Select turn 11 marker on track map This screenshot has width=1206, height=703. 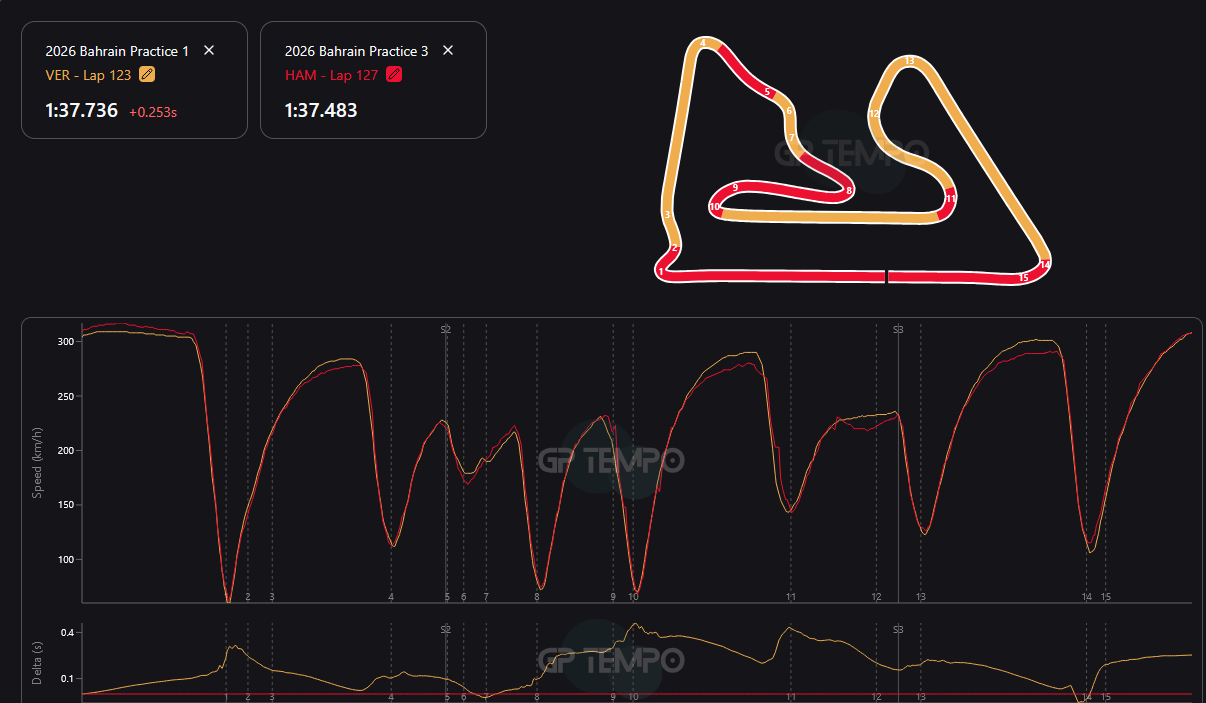950,199
